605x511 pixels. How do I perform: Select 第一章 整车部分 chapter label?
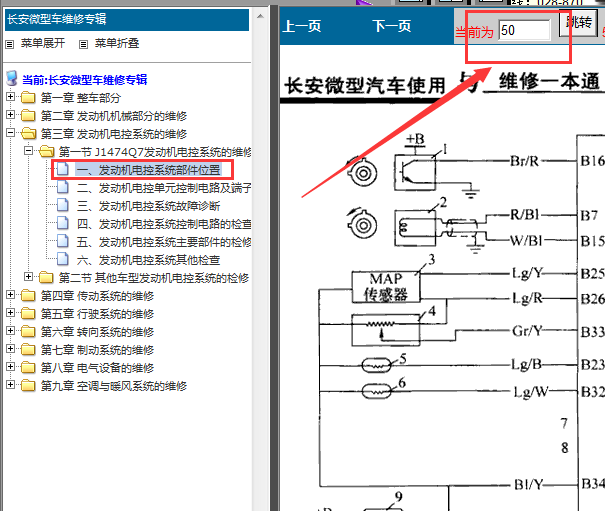tap(81, 98)
